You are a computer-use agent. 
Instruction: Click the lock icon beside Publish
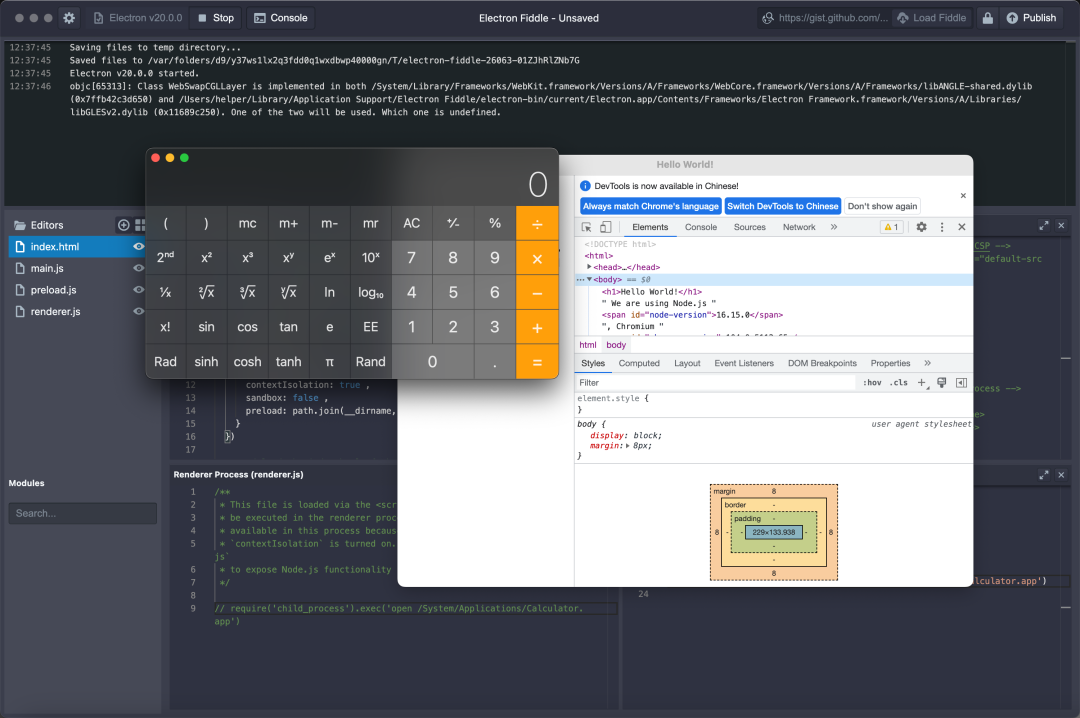[x=988, y=18]
